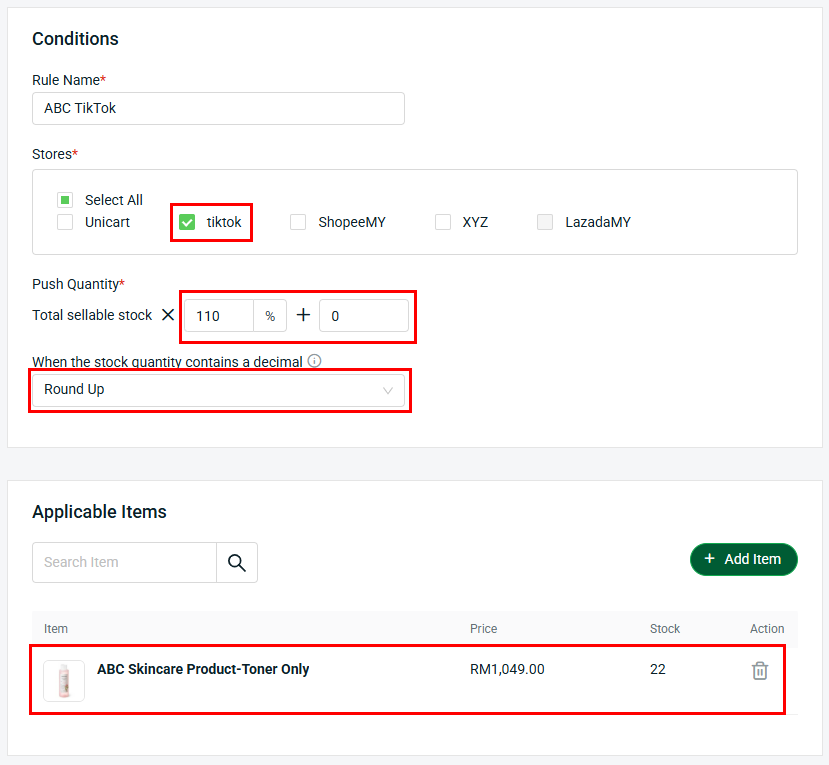Click the Price column header
The height and width of the screenshot is (765, 829).
(483, 629)
